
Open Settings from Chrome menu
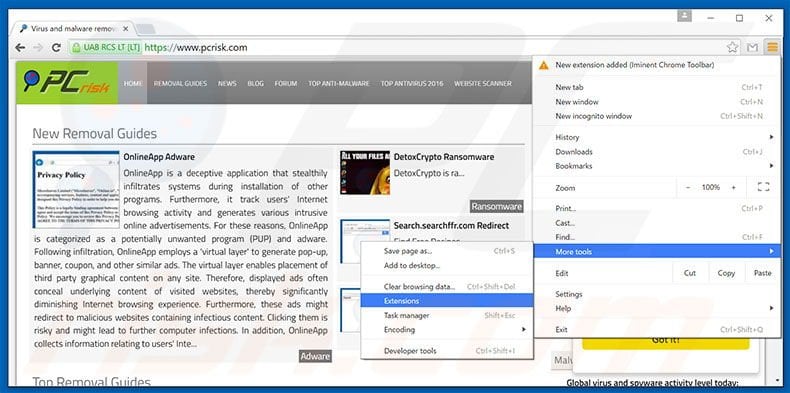coord(656,294)
